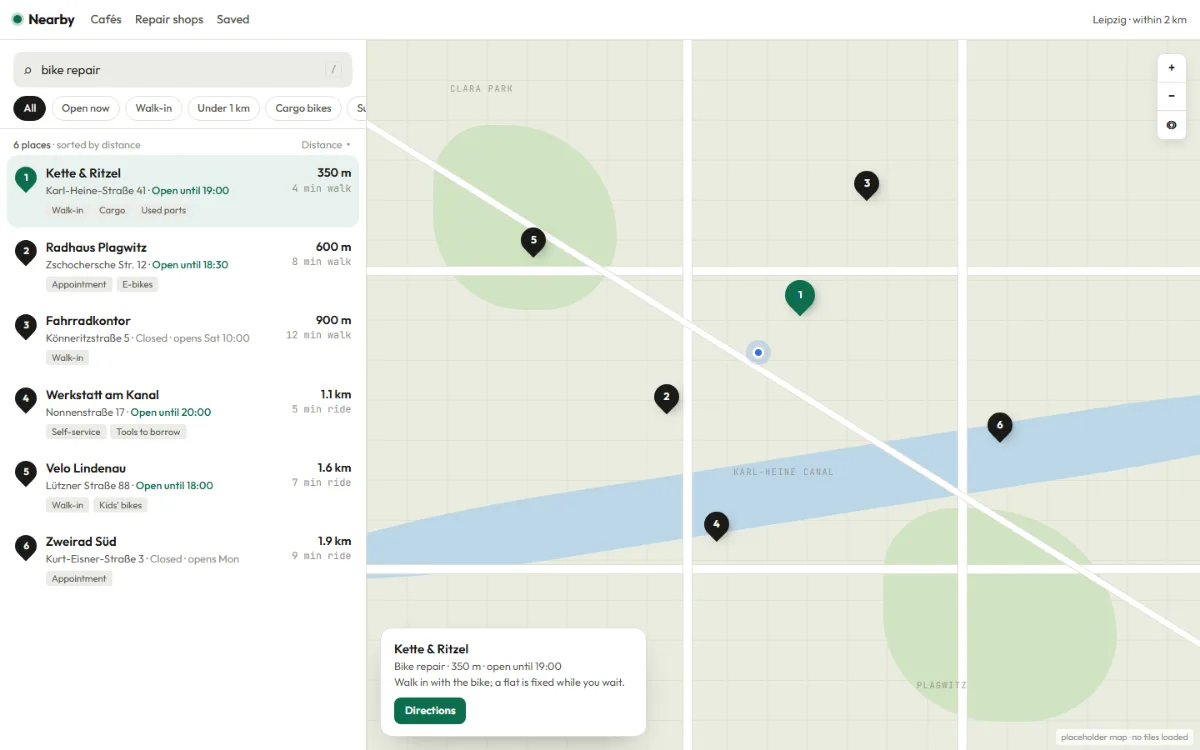
Task: Toggle the Open now filter
Action: 86,108
